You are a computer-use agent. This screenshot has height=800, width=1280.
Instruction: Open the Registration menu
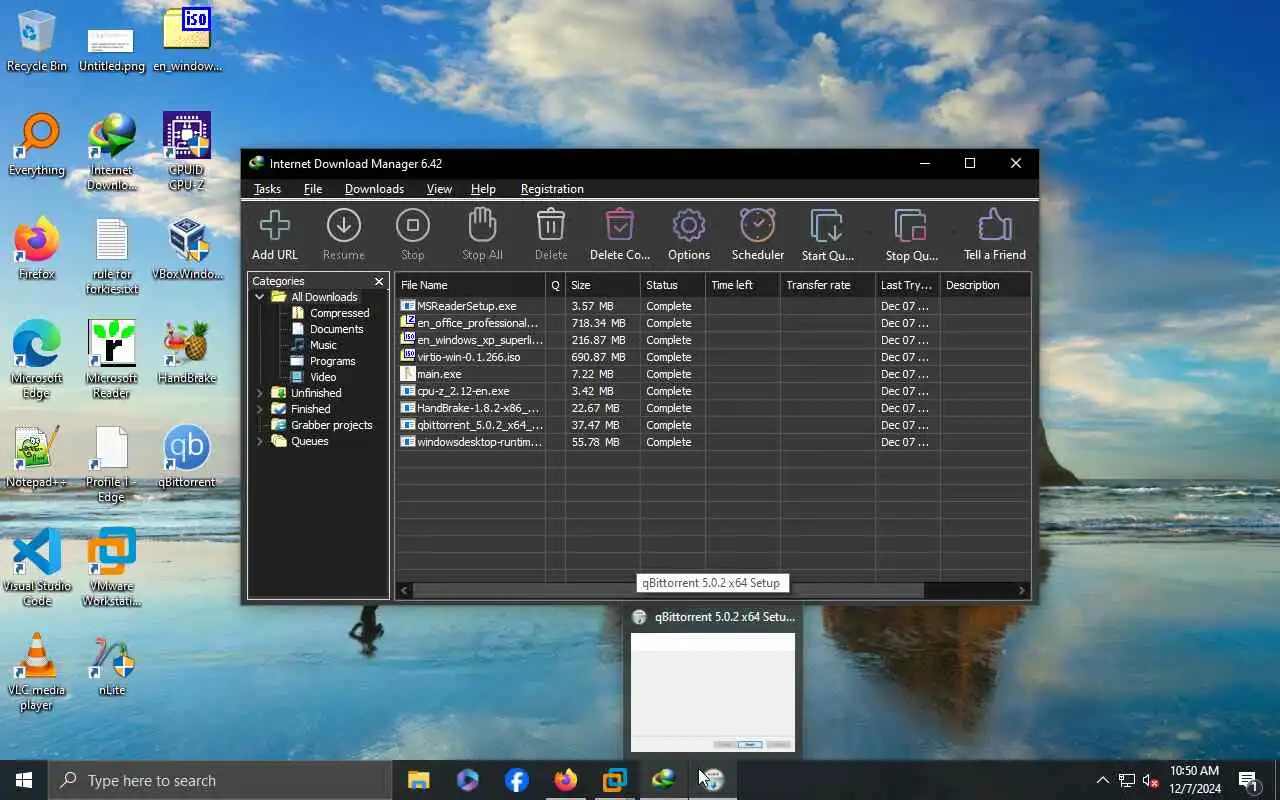(552, 189)
